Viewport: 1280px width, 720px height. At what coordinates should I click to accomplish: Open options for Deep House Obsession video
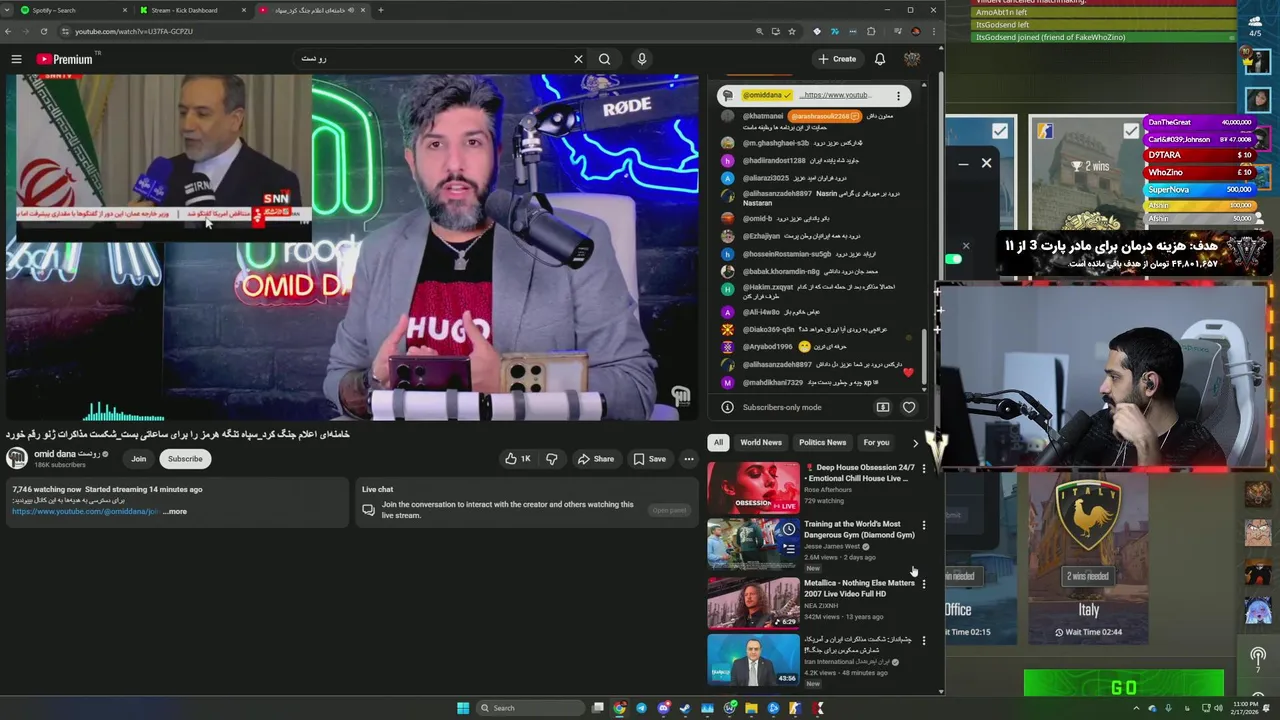pyautogui.click(x=924, y=468)
